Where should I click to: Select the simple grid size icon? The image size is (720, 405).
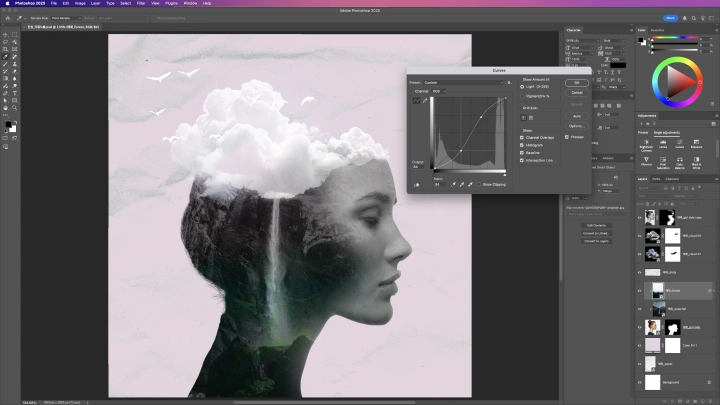523,118
